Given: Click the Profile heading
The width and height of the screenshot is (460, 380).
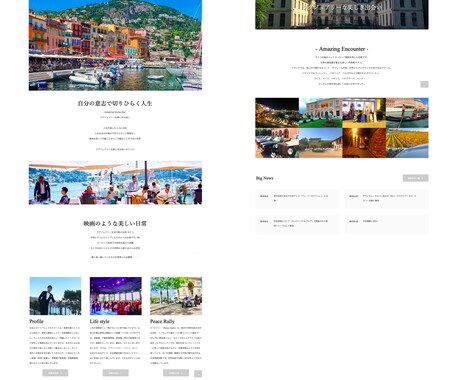Looking at the screenshot, I should [x=36, y=321].
